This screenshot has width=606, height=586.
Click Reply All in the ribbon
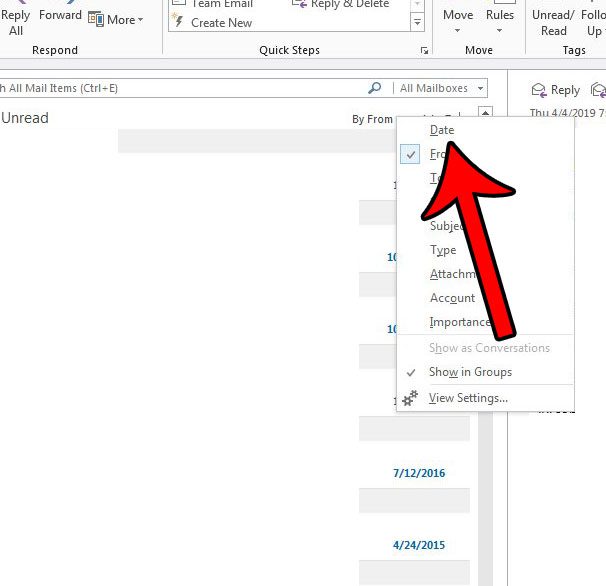tap(15, 23)
